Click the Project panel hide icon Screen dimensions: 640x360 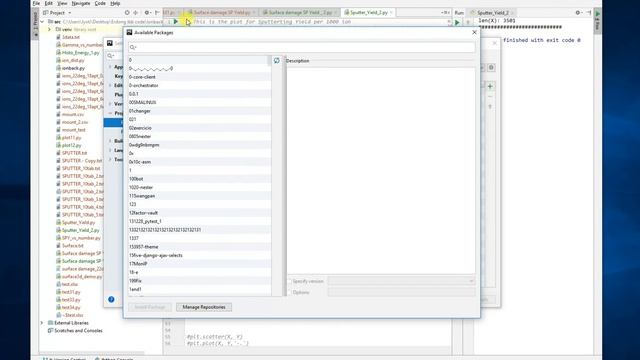coord(157,13)
